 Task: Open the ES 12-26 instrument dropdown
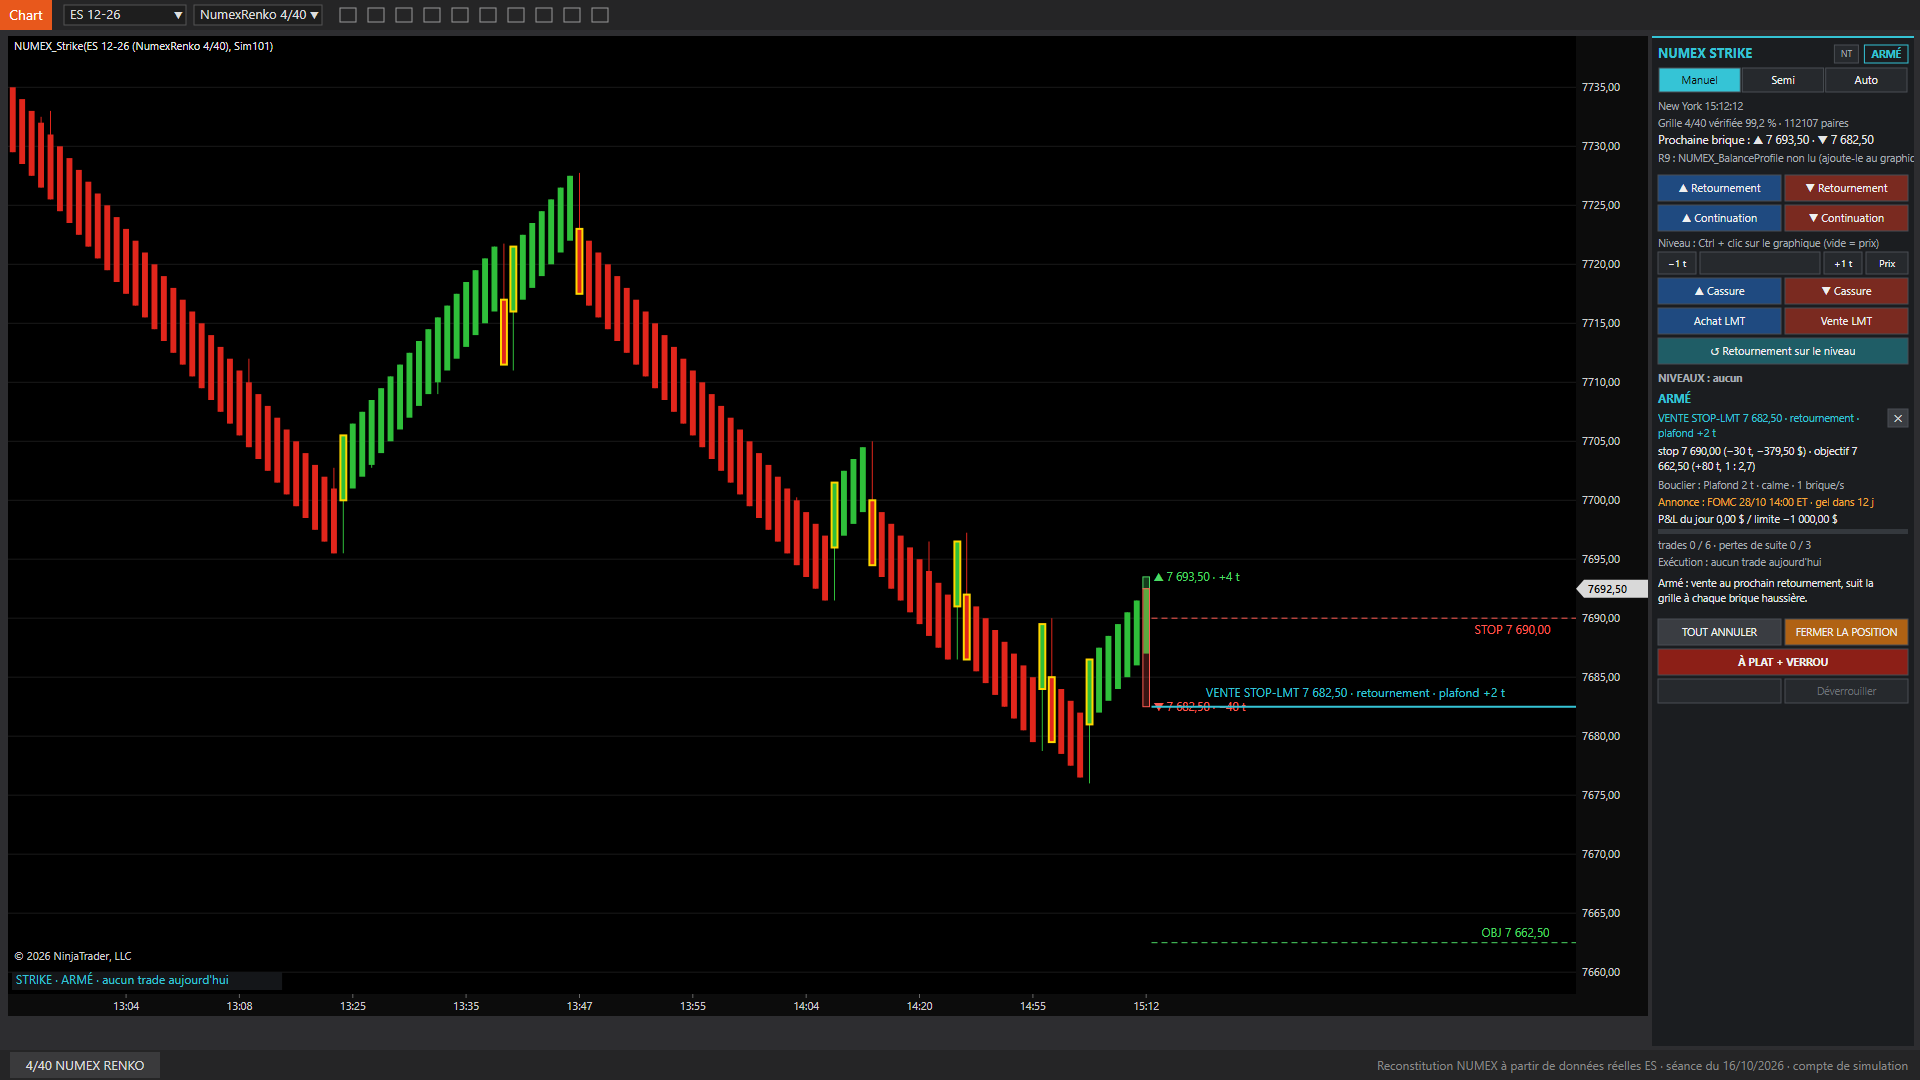point(125,15)
